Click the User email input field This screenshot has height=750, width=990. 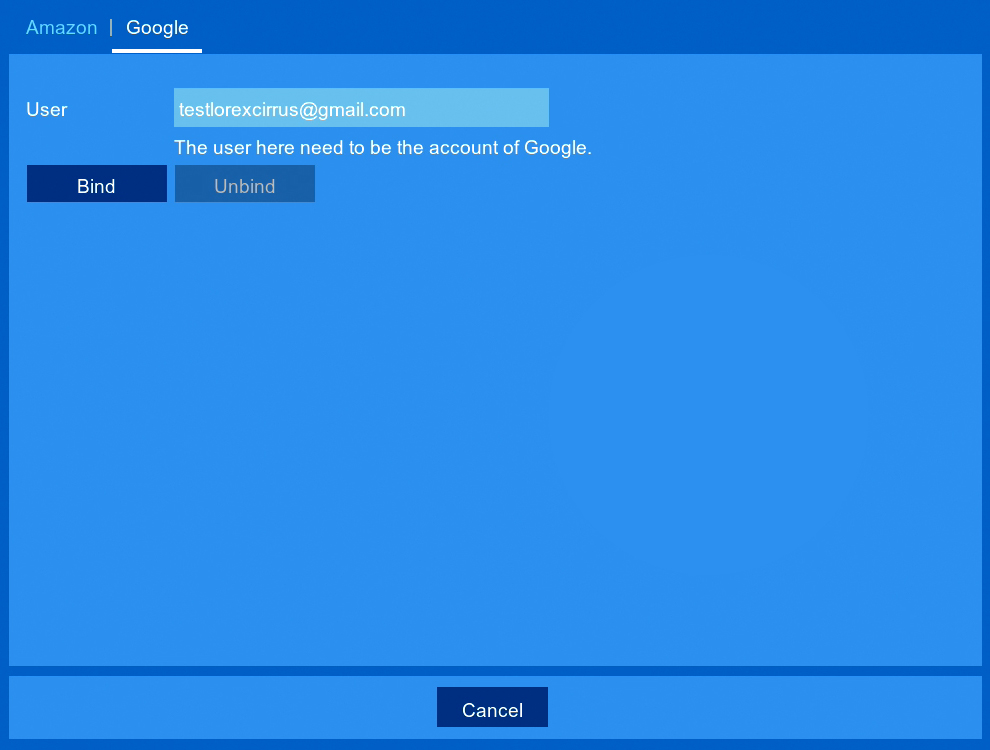coord(361,108)
